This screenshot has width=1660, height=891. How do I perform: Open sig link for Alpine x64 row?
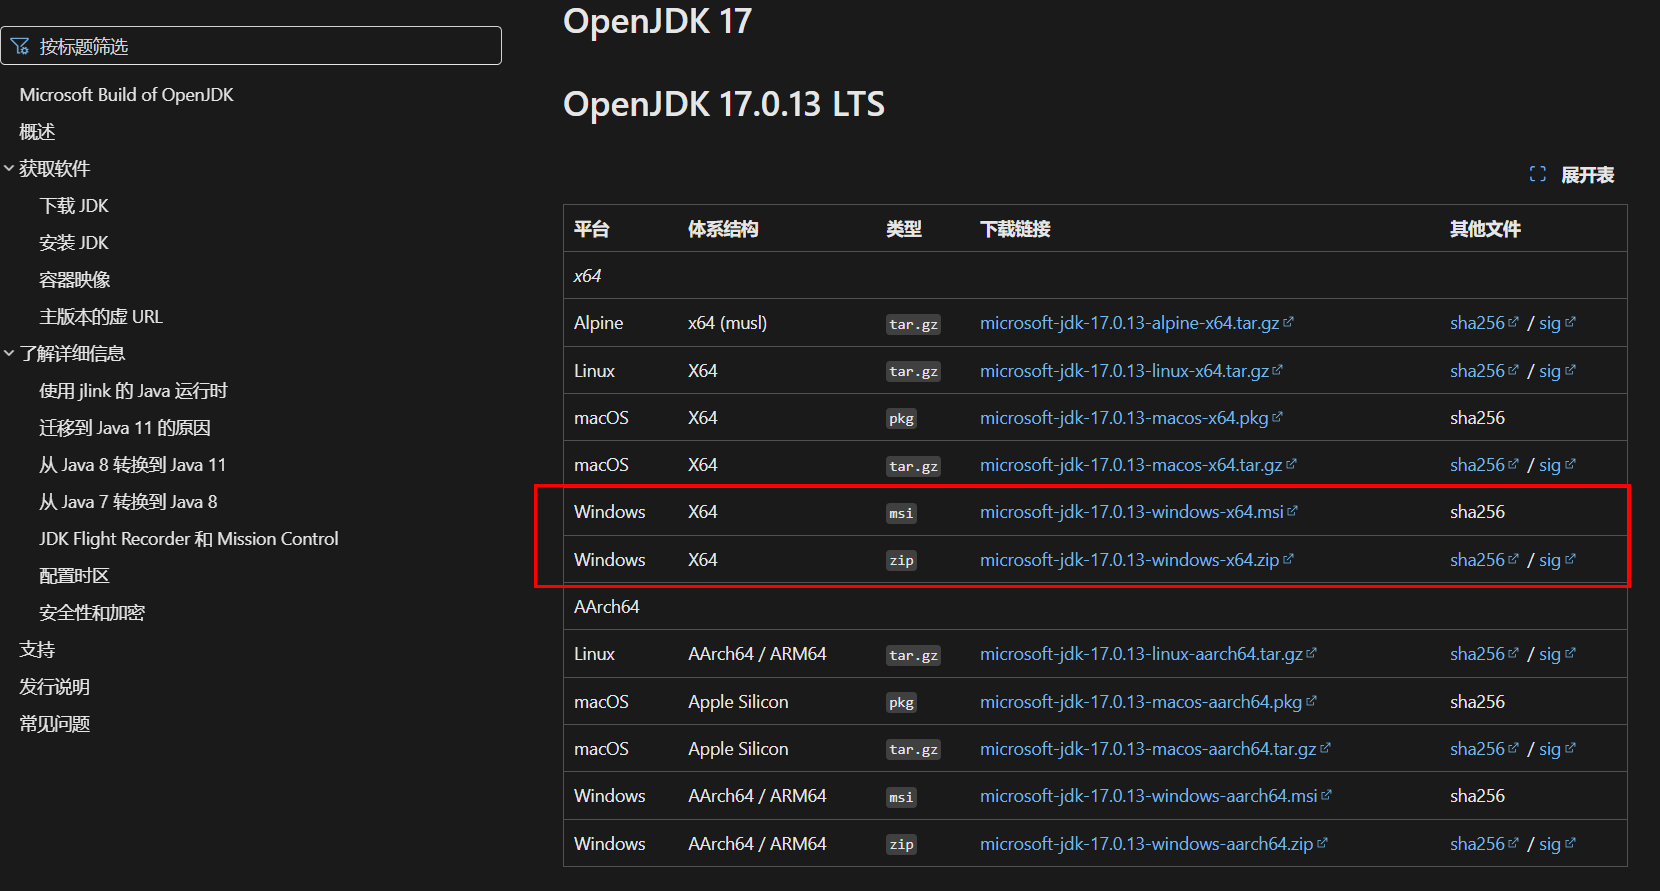click(1557, 322)
